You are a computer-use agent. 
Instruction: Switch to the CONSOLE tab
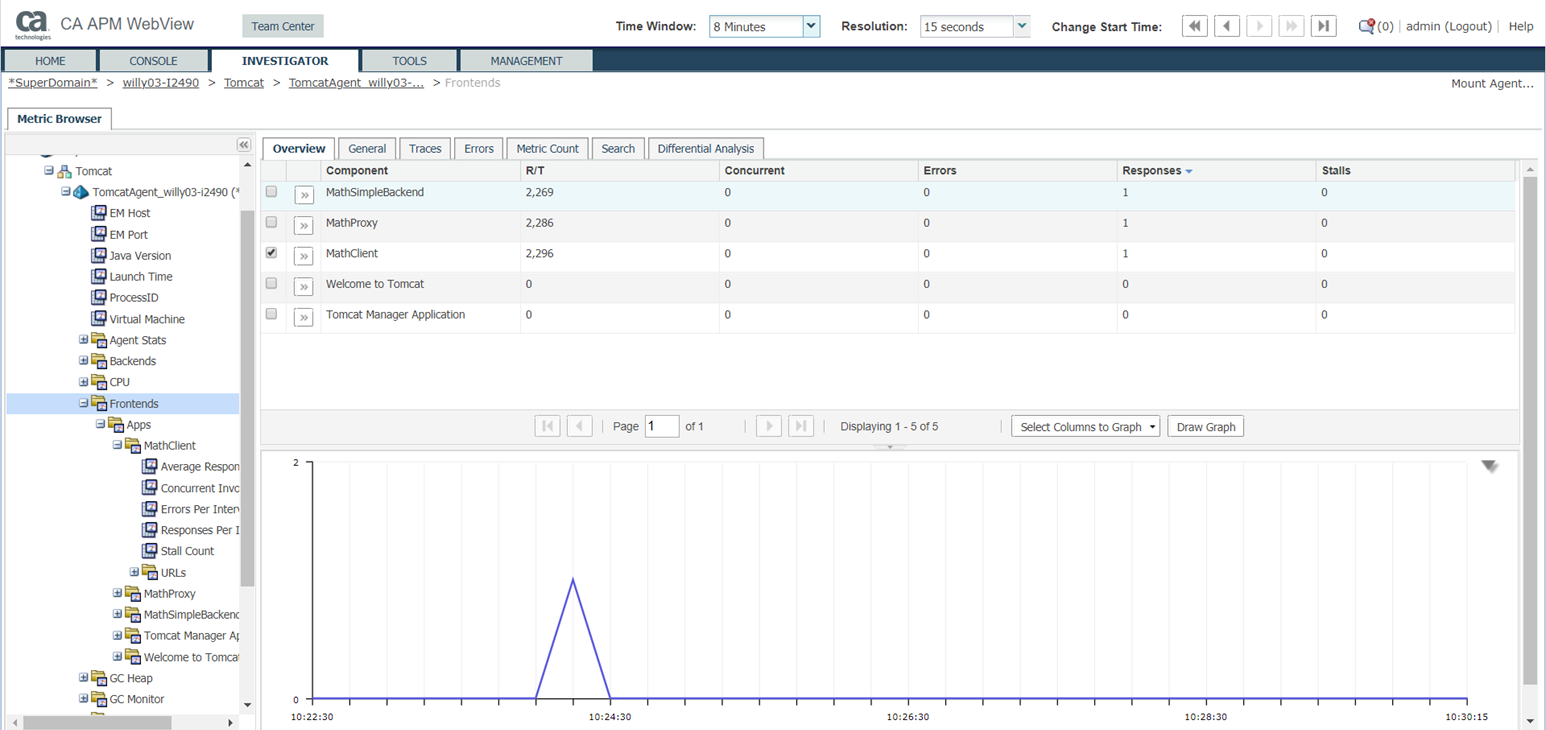click(x=154, y=61)
